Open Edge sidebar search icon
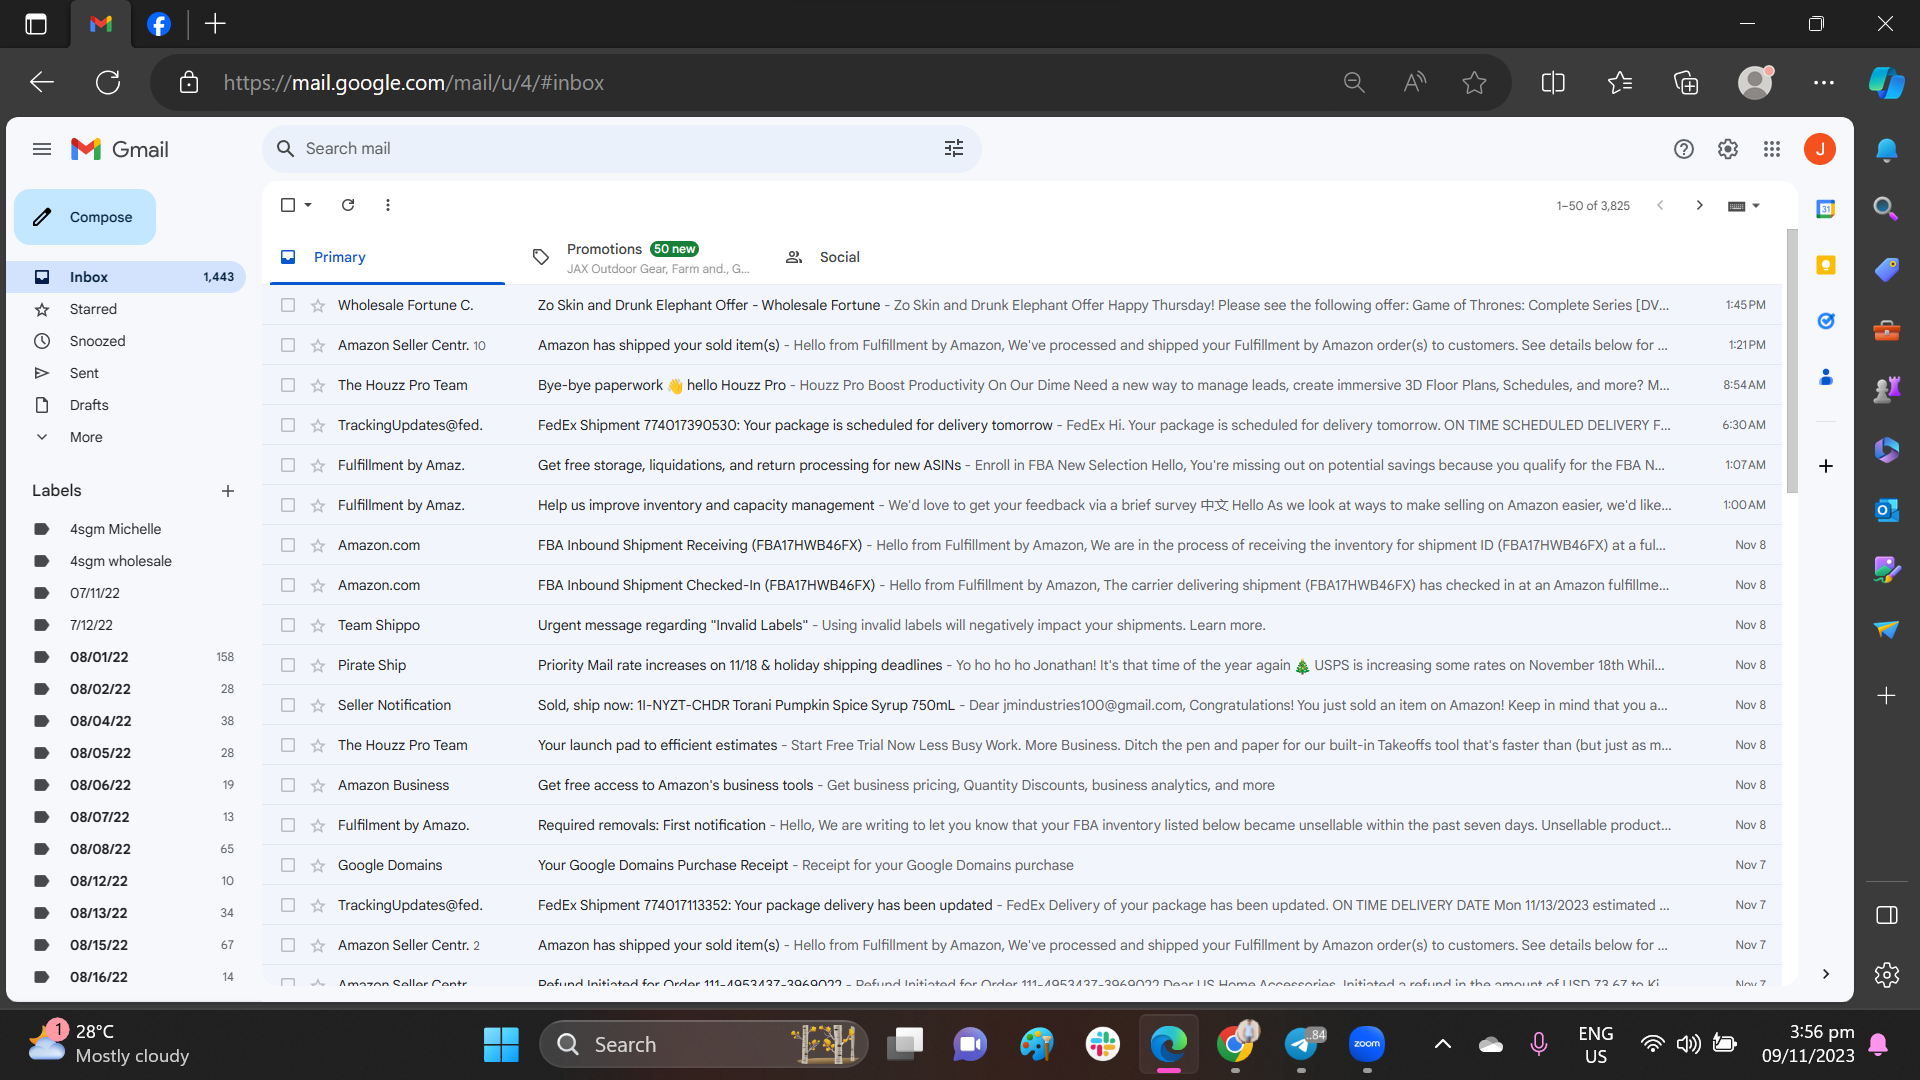Screen dimensions: 1920x1080 tap(1886, 208)
